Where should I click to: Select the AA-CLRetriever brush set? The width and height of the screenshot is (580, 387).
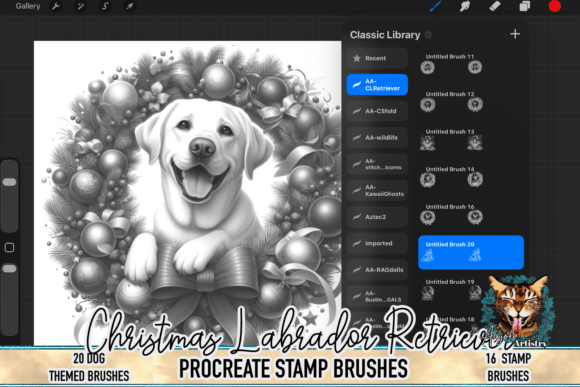(x=377, y=85)
